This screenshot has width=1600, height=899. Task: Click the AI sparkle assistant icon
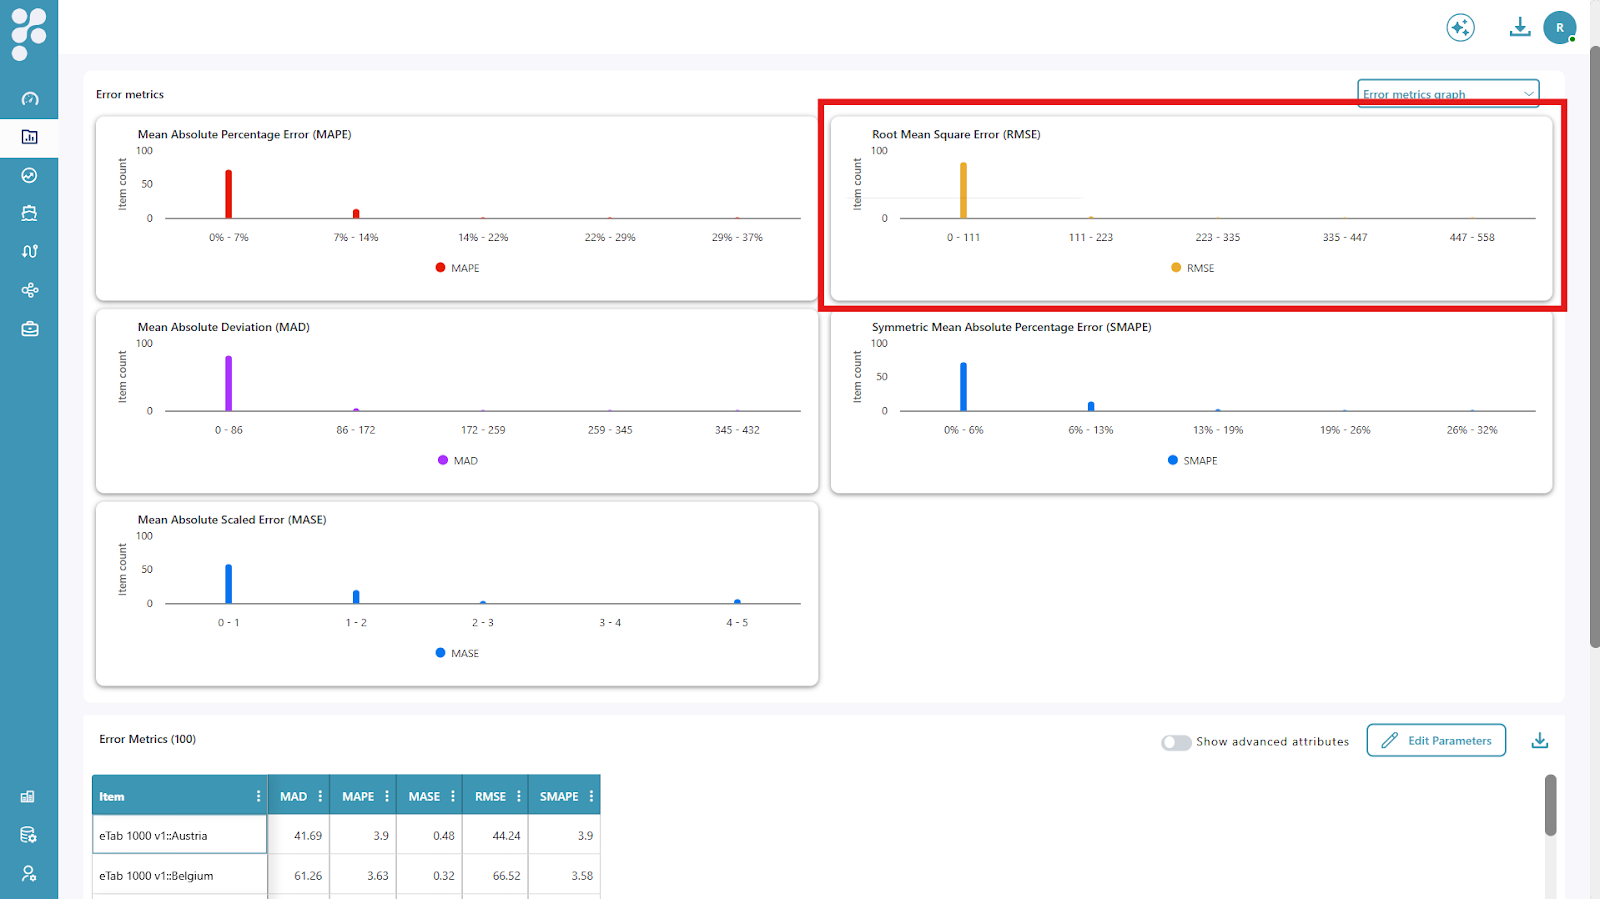click(1460, 28)
